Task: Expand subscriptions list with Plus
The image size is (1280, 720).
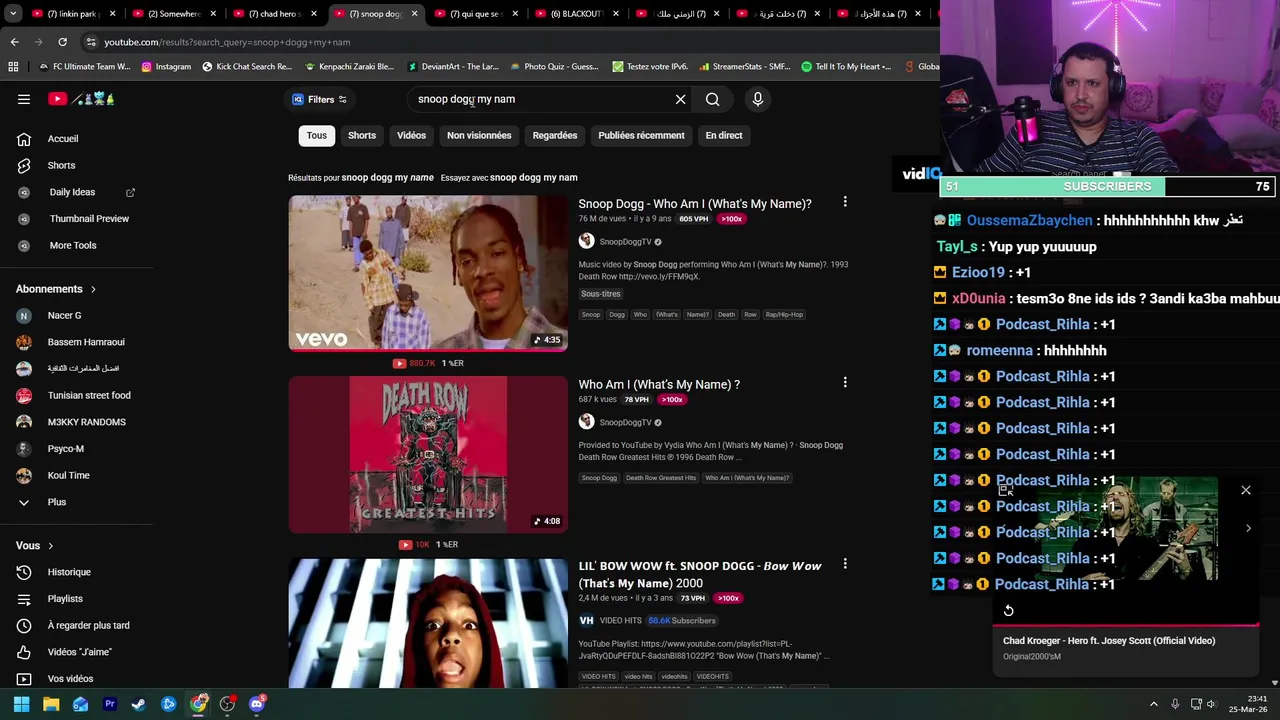Action: tap(57, 502)
